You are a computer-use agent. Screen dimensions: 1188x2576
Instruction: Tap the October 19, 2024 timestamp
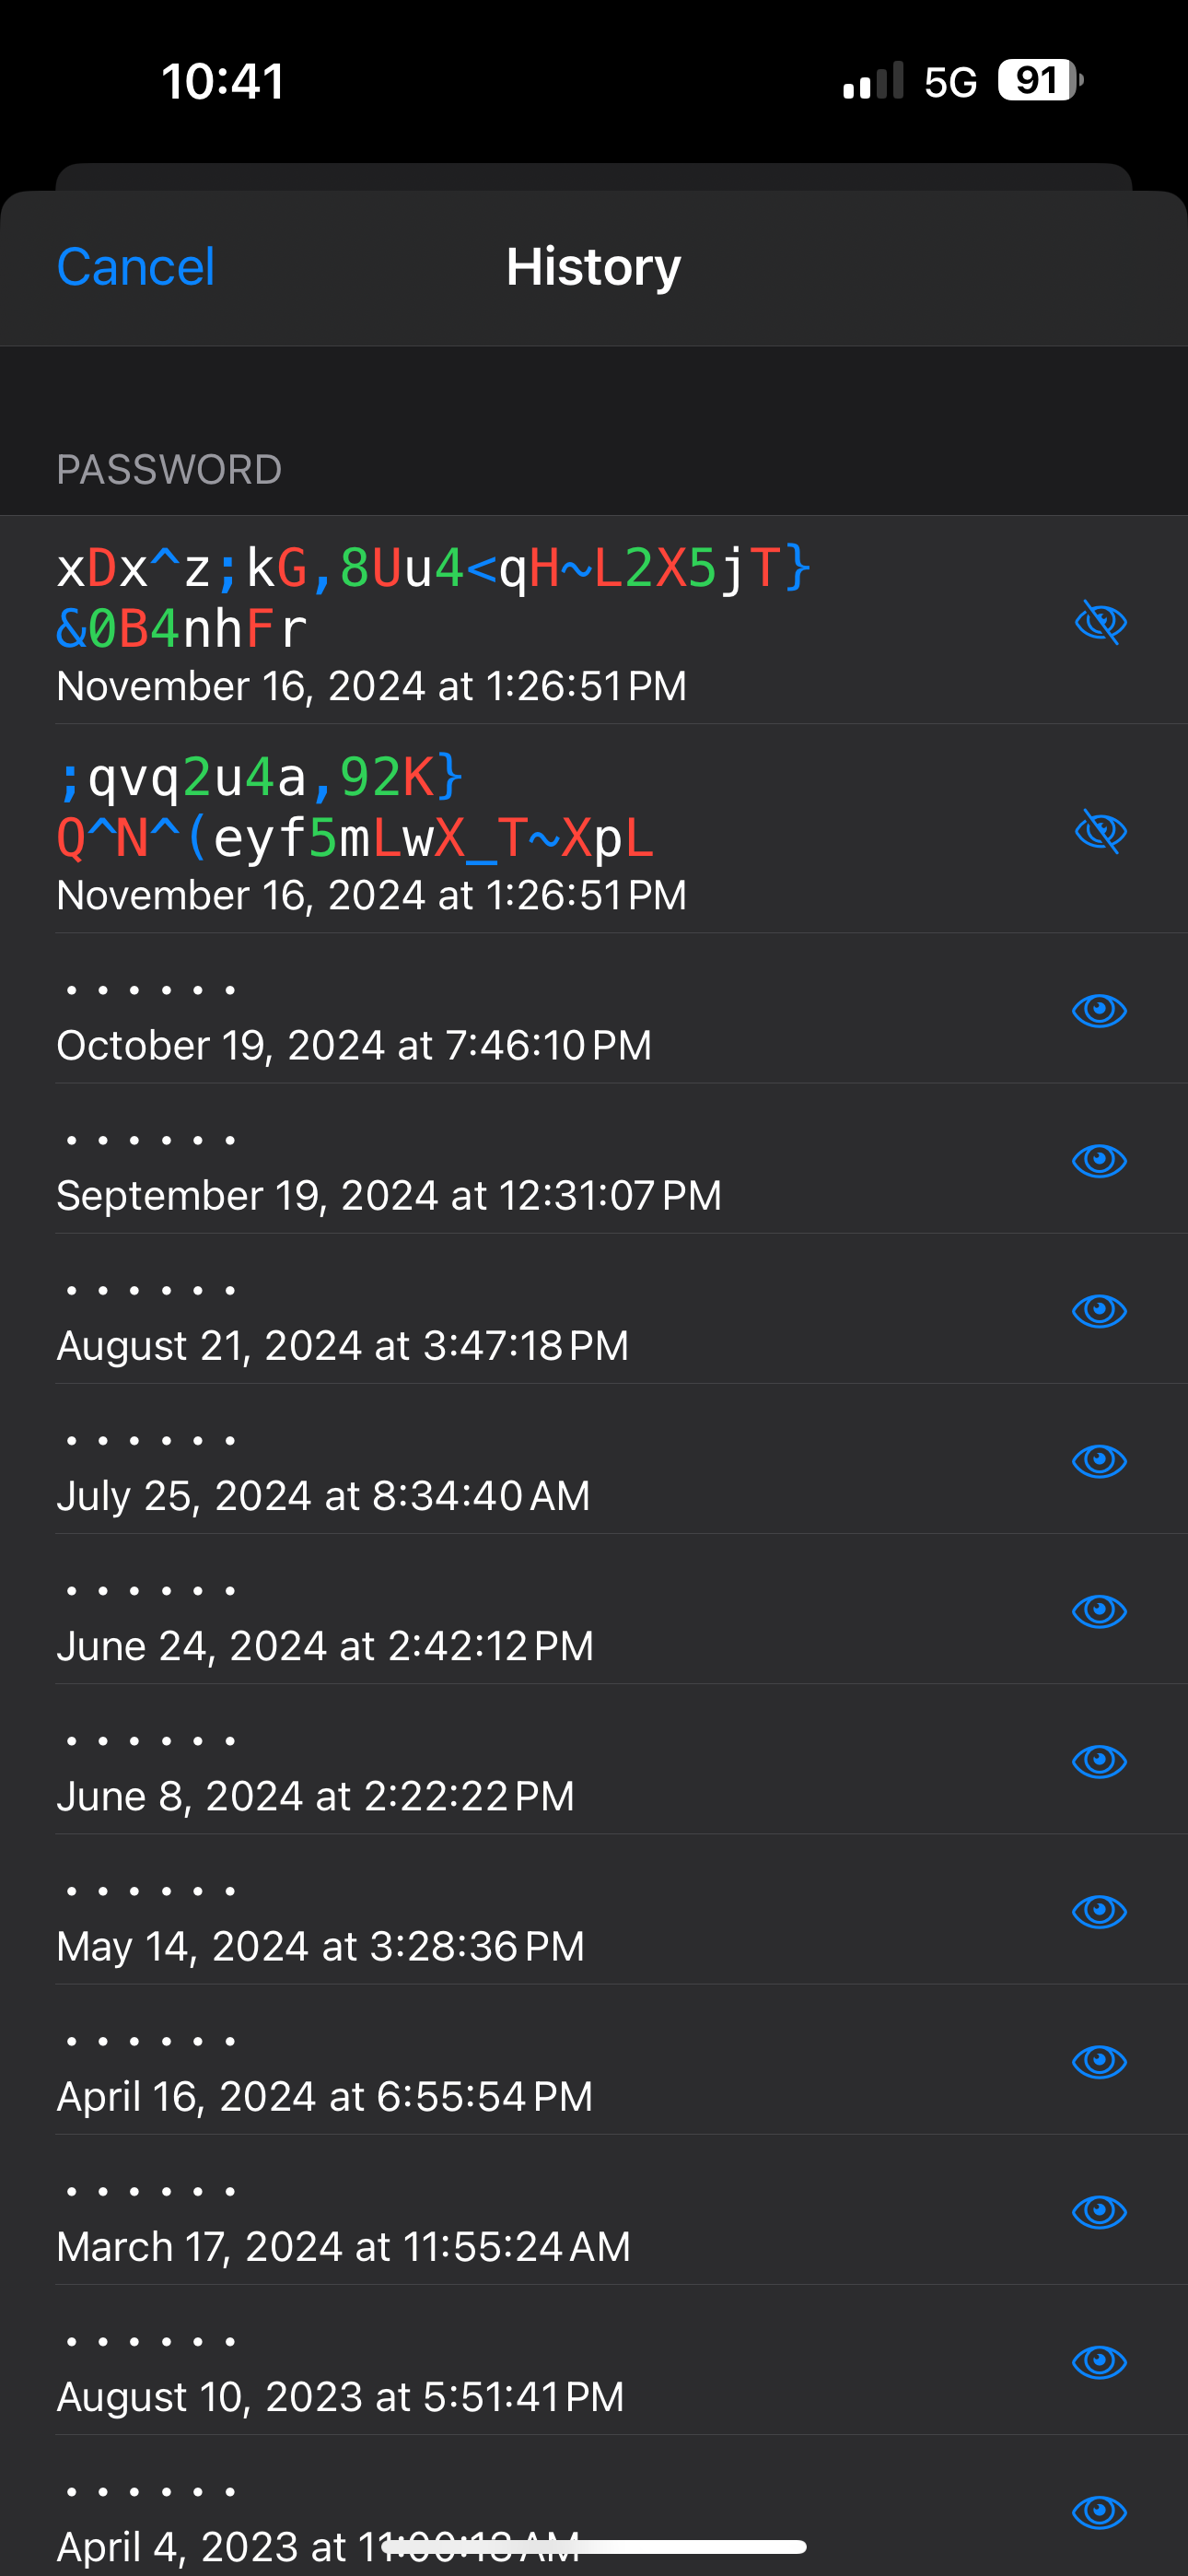(354, 1045)
